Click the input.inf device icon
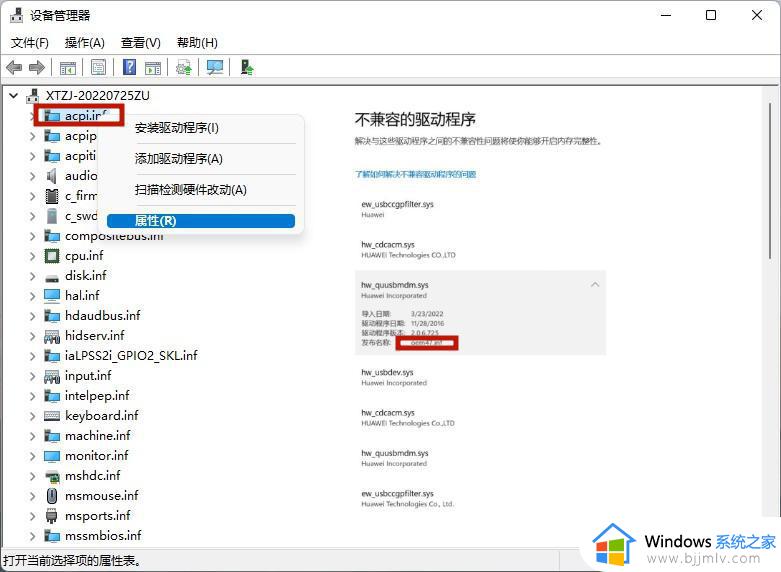The height and width of the screenshot is (572, 781). [52, 376]
